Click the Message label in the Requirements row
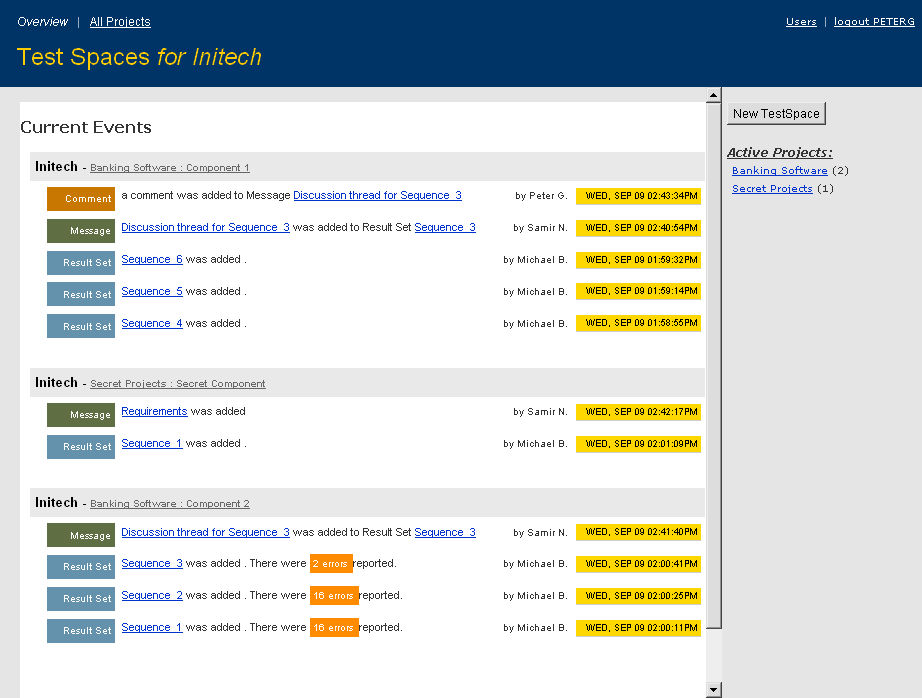922x698 pixels. click(81, 415)
